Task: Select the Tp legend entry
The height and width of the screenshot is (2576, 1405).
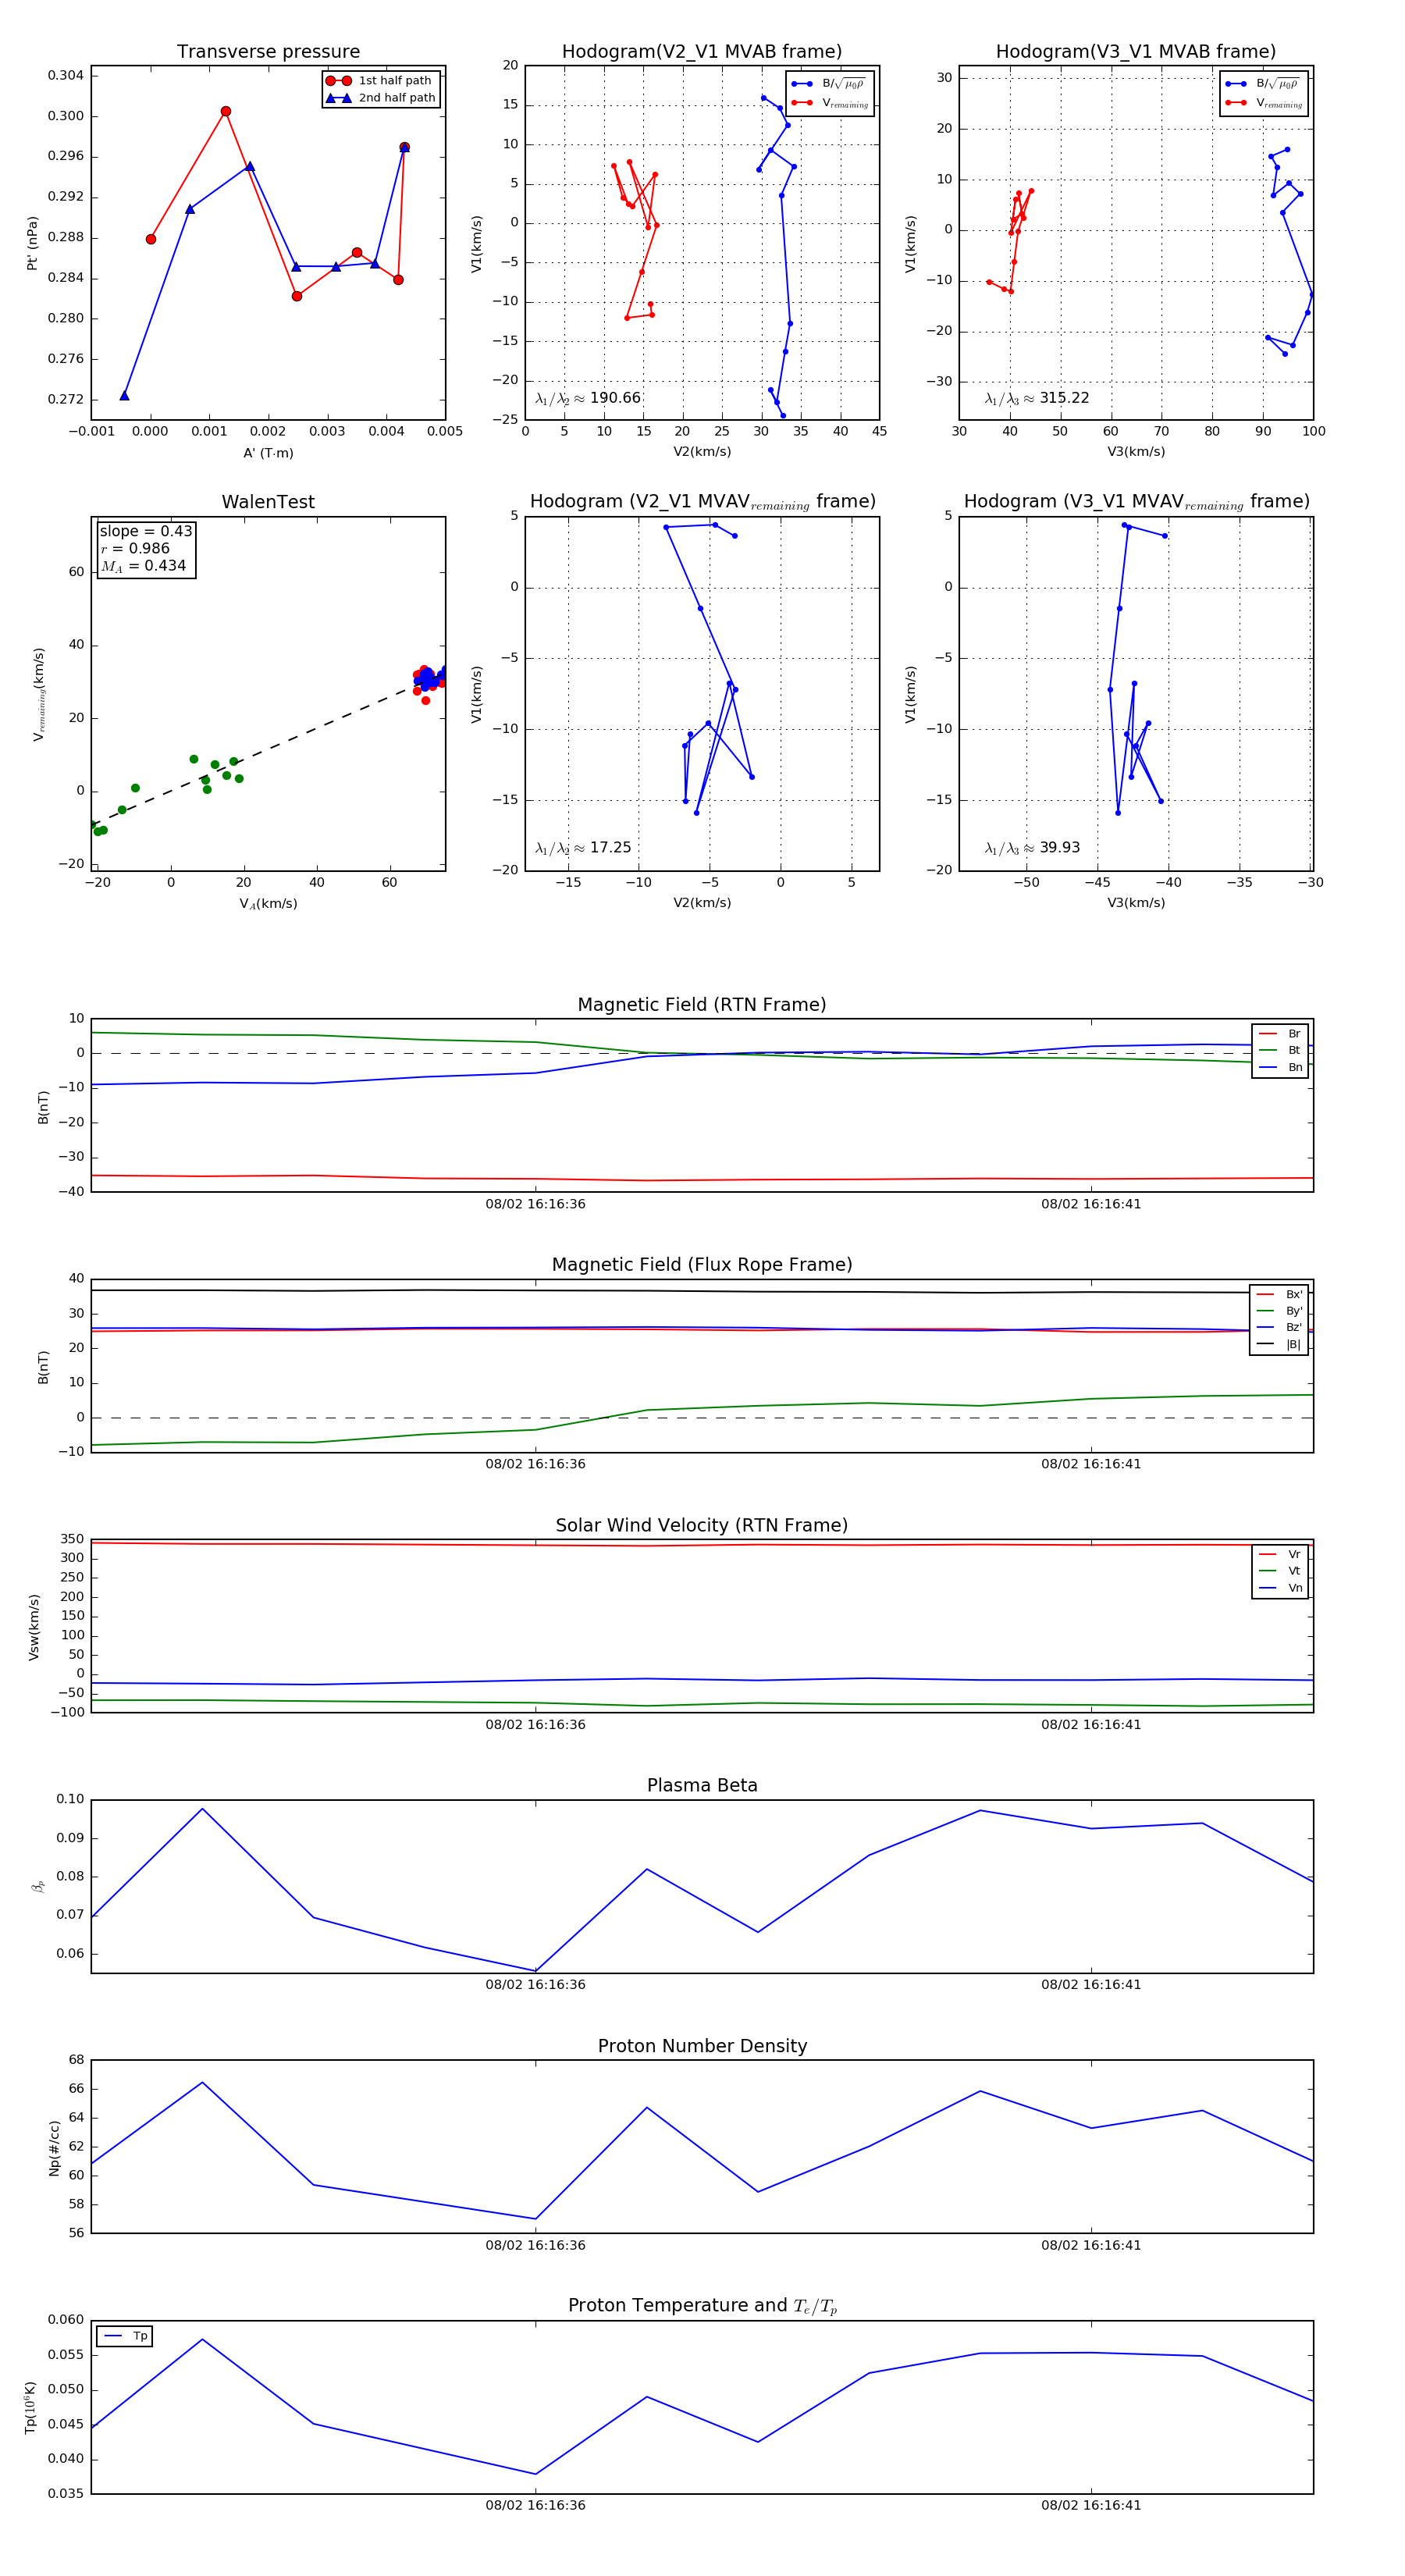Action: pyautogui.click(x=125, y=2337)
